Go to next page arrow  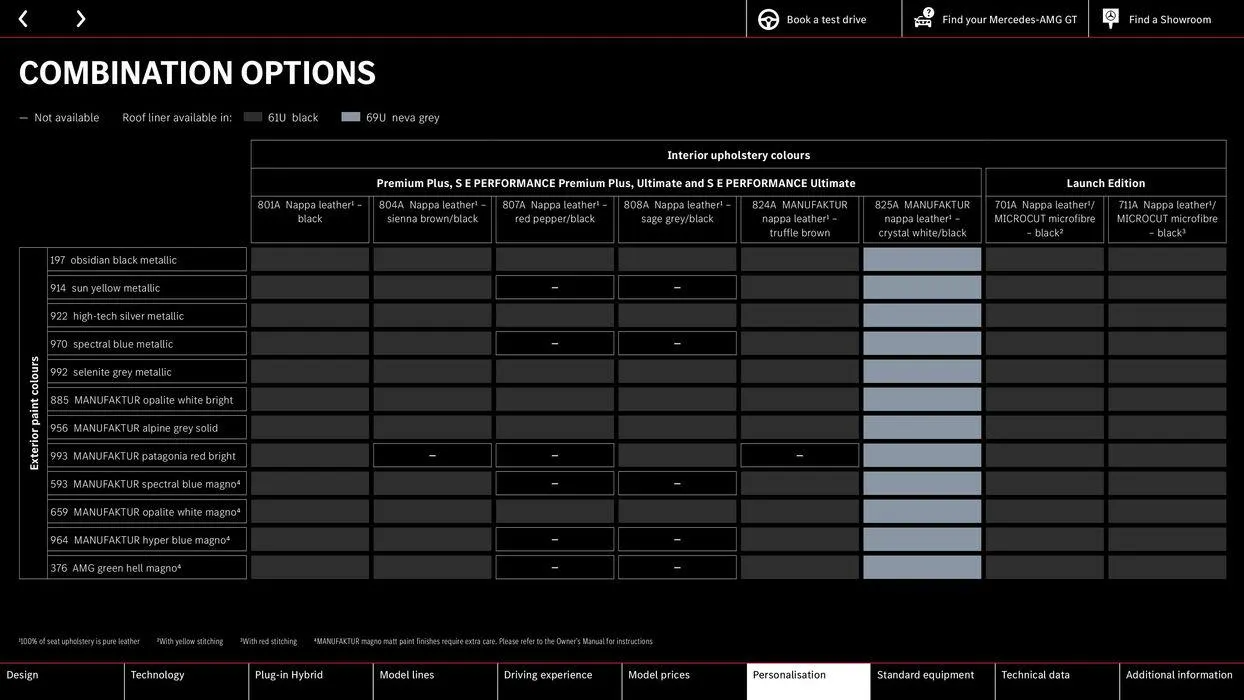pos(81,19)
